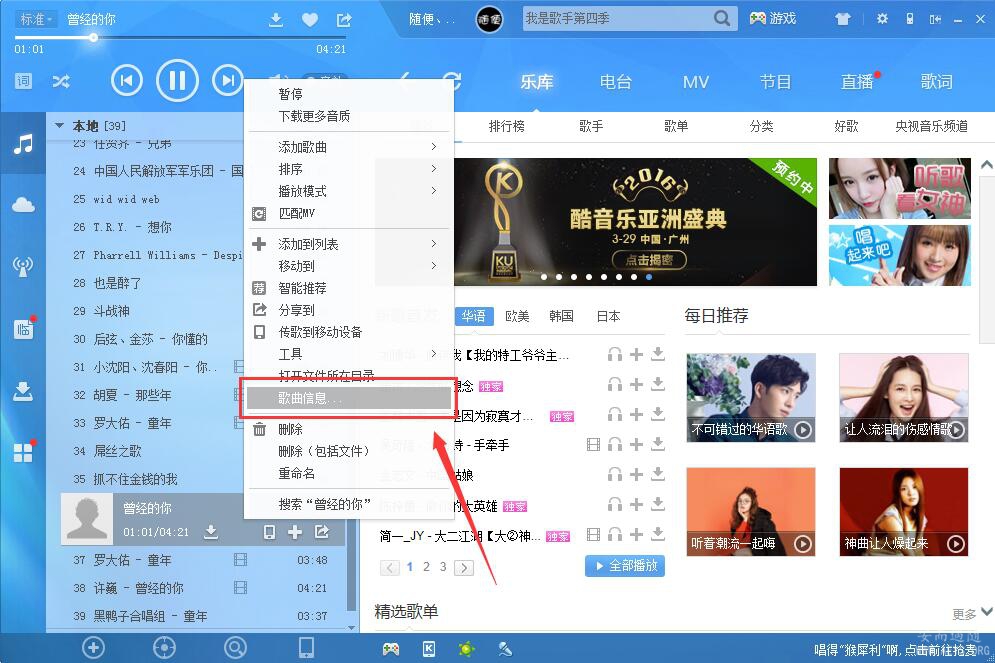Open 游戏 games link
The width and height of the screenshot is (995, 663).
tap(773, 18)
